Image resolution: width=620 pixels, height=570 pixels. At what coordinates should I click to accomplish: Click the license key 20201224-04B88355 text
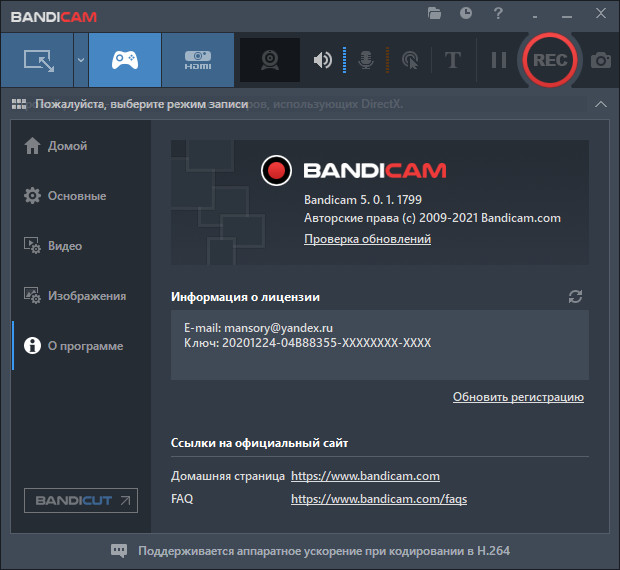click(308, 343)
